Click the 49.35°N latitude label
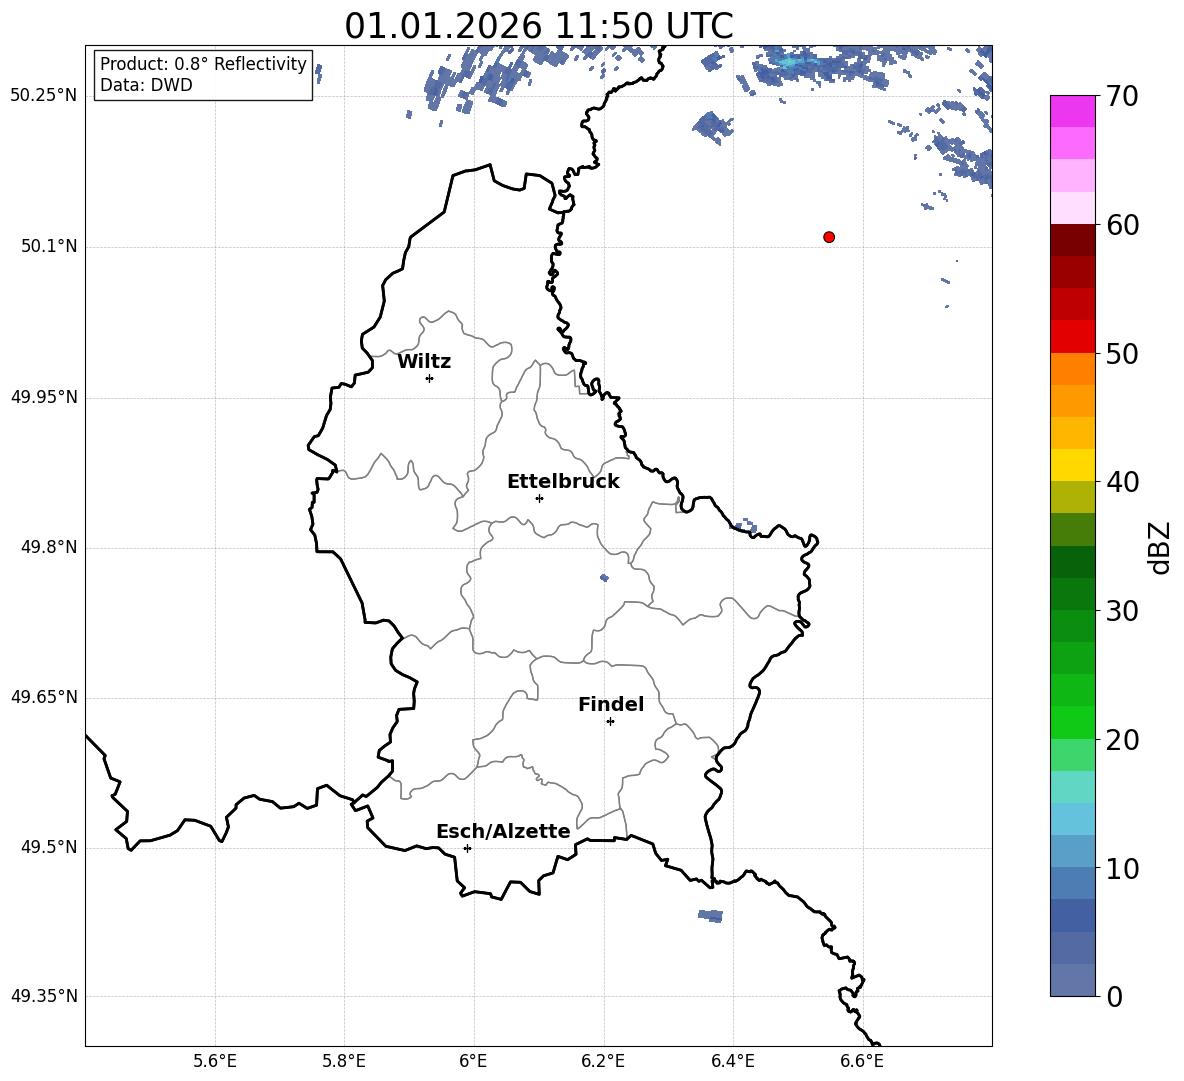1184x1081 pixels. [x=44, y=996]
